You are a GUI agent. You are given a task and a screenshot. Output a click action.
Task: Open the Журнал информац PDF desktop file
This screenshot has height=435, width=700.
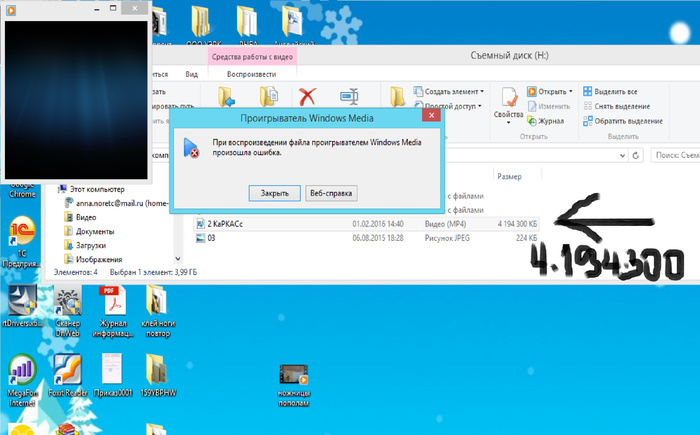pos(113,312)
